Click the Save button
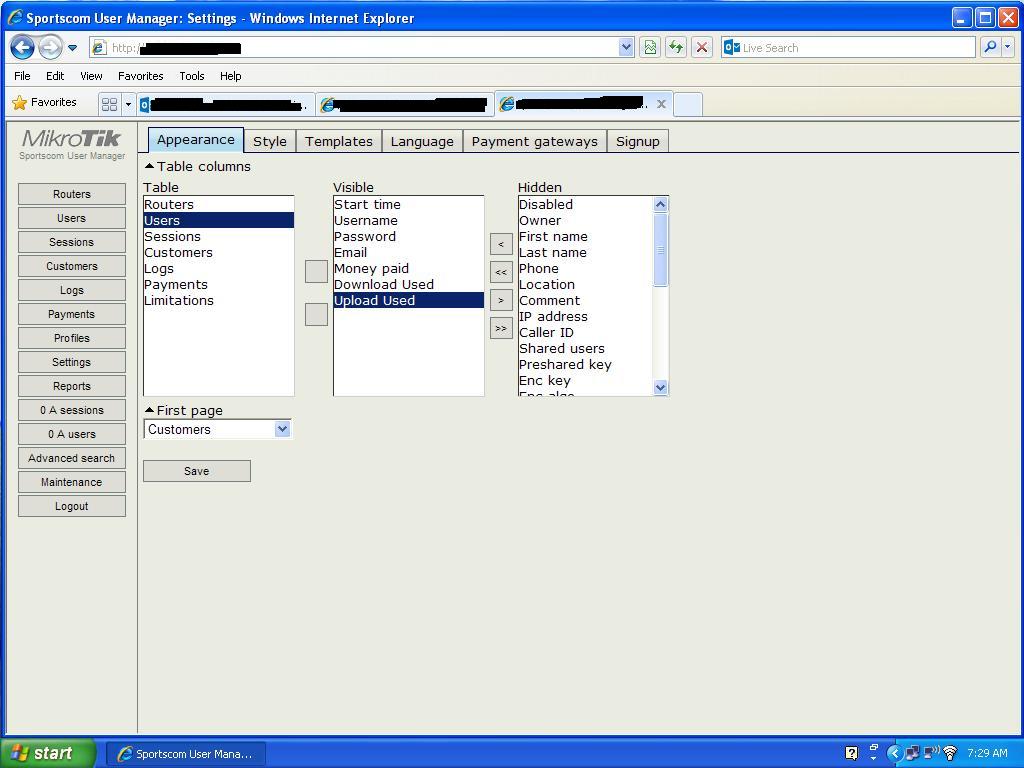The image size is (1024, 768). click(197, 471)
